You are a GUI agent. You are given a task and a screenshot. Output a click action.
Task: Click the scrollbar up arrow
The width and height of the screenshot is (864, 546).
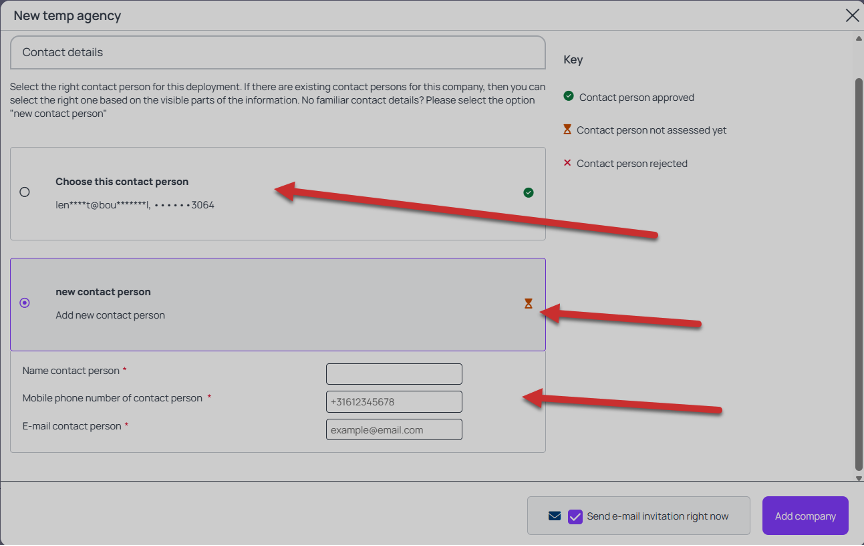tap(858, 39)
